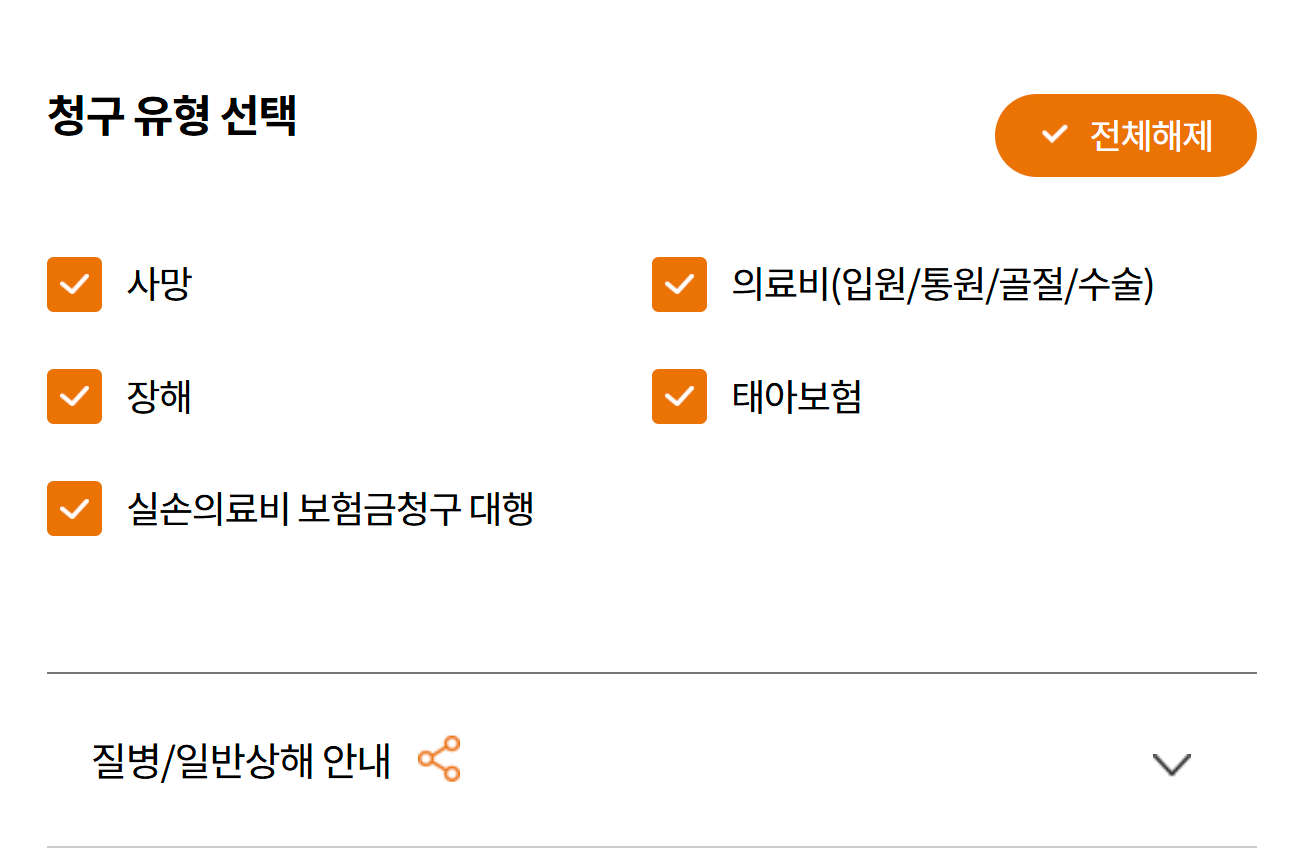Click the 태아보험 label text
The width and height of the screenshot is (1293, 856).
[x=796, y=397]
